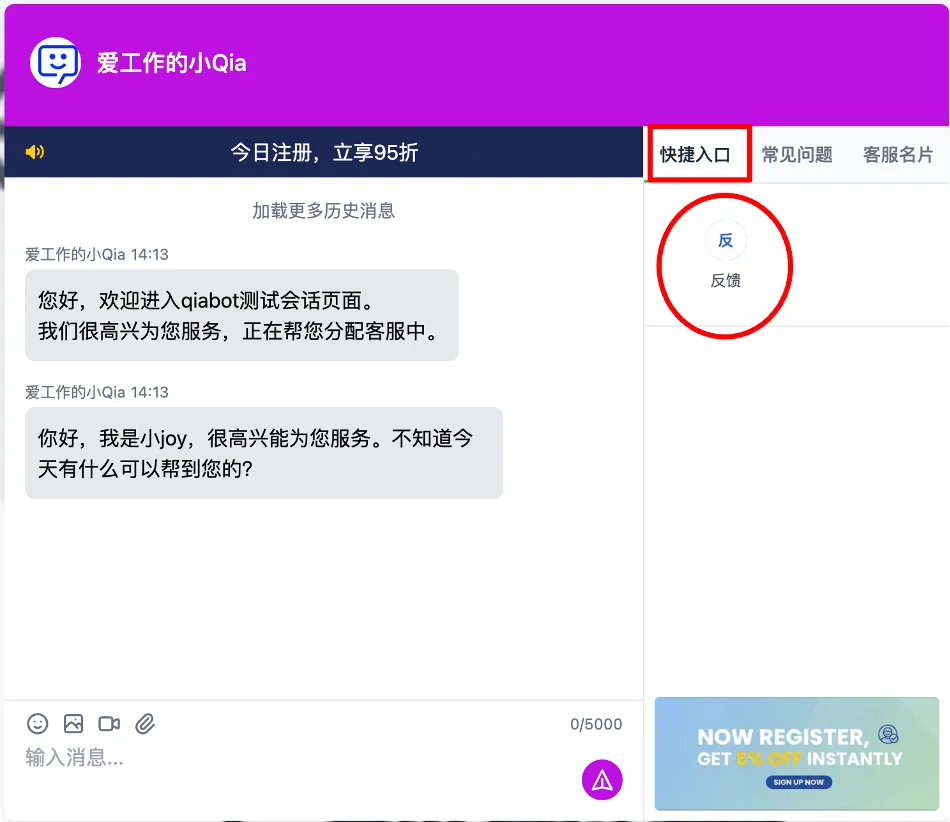Image resolution: width=950 pixels, height=822 pixels.
Task: Click the qiabot welcome message bubble
Action: [x=241, y=315]
